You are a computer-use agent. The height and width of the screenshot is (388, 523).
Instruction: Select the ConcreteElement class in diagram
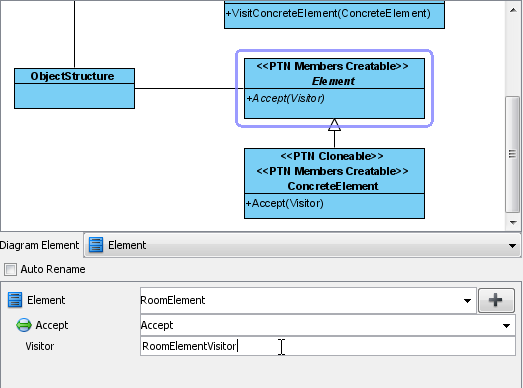(x=334, y=183)
